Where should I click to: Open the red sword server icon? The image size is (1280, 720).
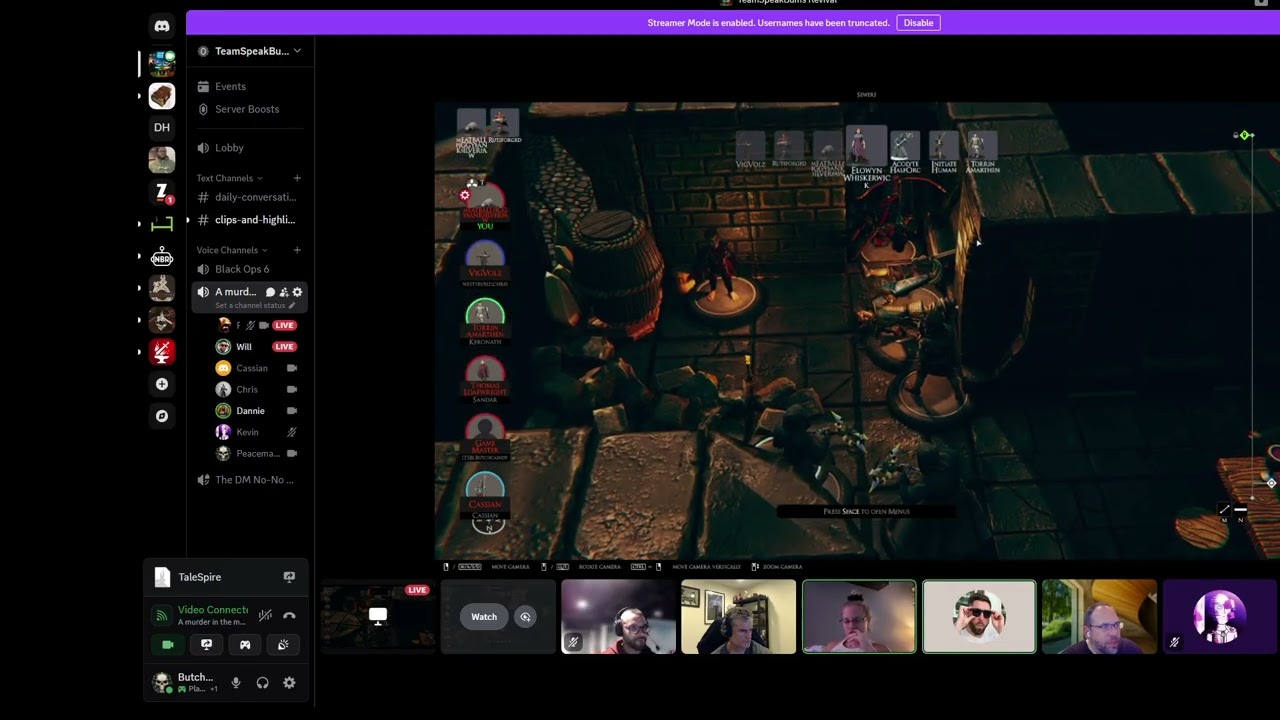162,352
